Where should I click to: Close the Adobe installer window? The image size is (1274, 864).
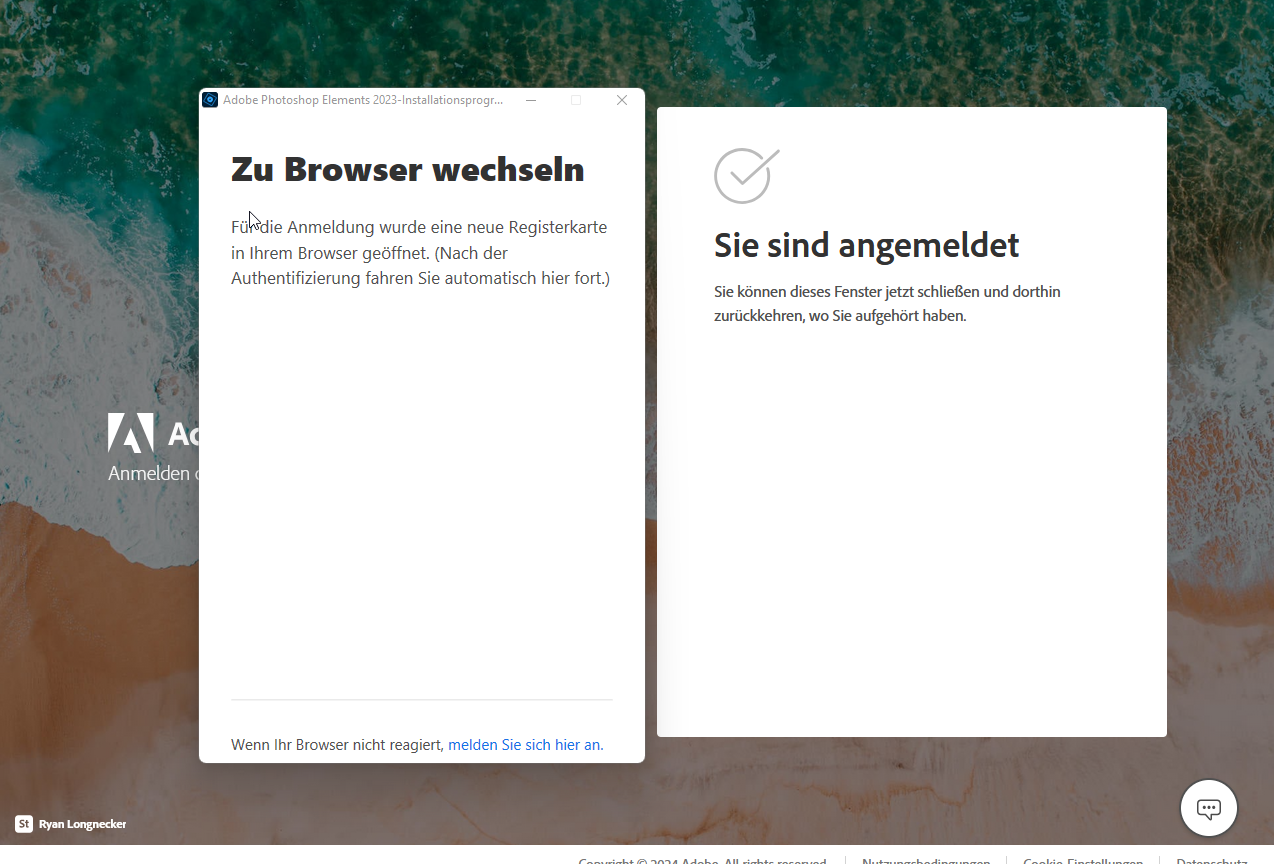pos(621,100)
